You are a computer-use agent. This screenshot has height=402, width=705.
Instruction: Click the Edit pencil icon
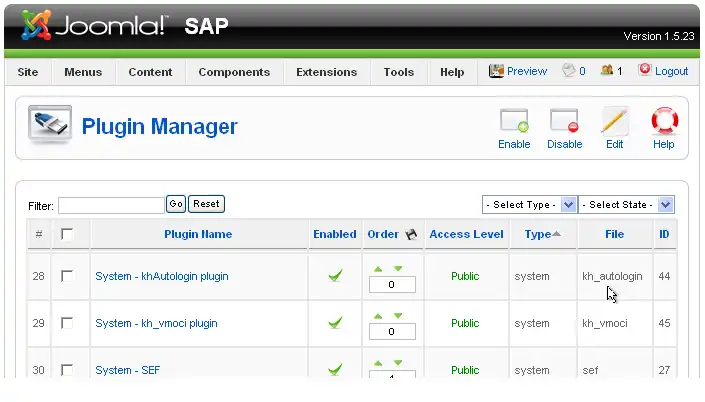(x=614, y=123)
